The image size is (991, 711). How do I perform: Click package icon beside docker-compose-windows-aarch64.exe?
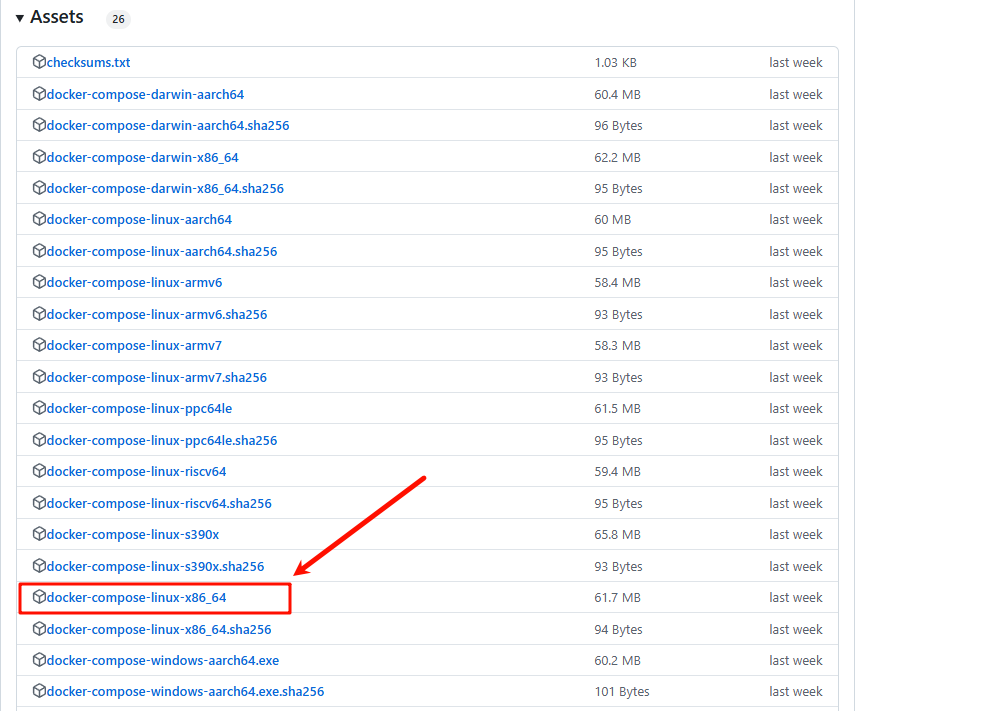39,660
